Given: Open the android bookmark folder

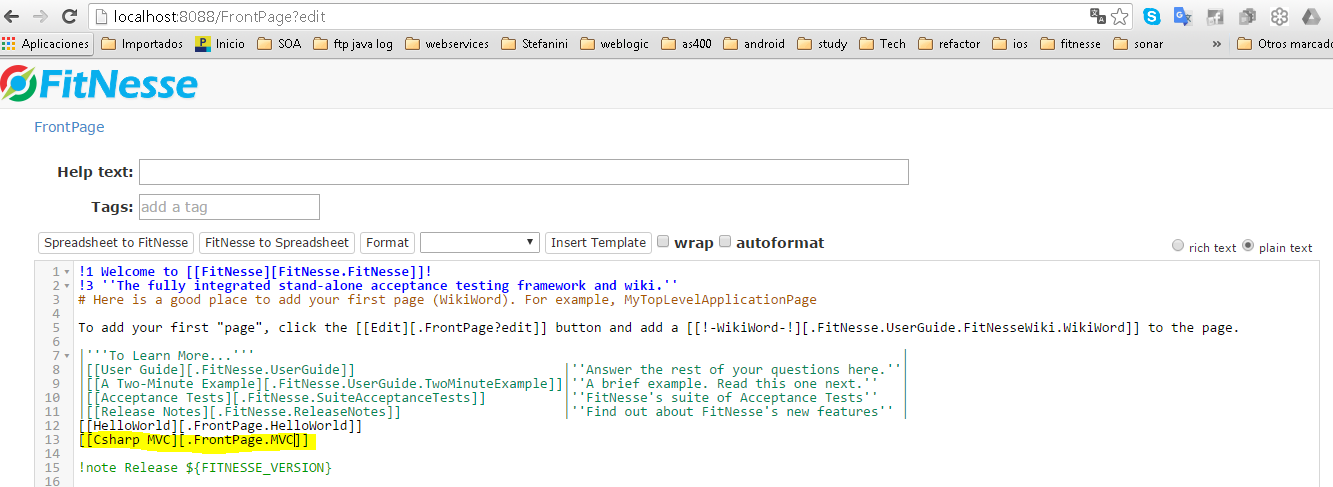Looking at the screenshot, I should tap(754, 44).
